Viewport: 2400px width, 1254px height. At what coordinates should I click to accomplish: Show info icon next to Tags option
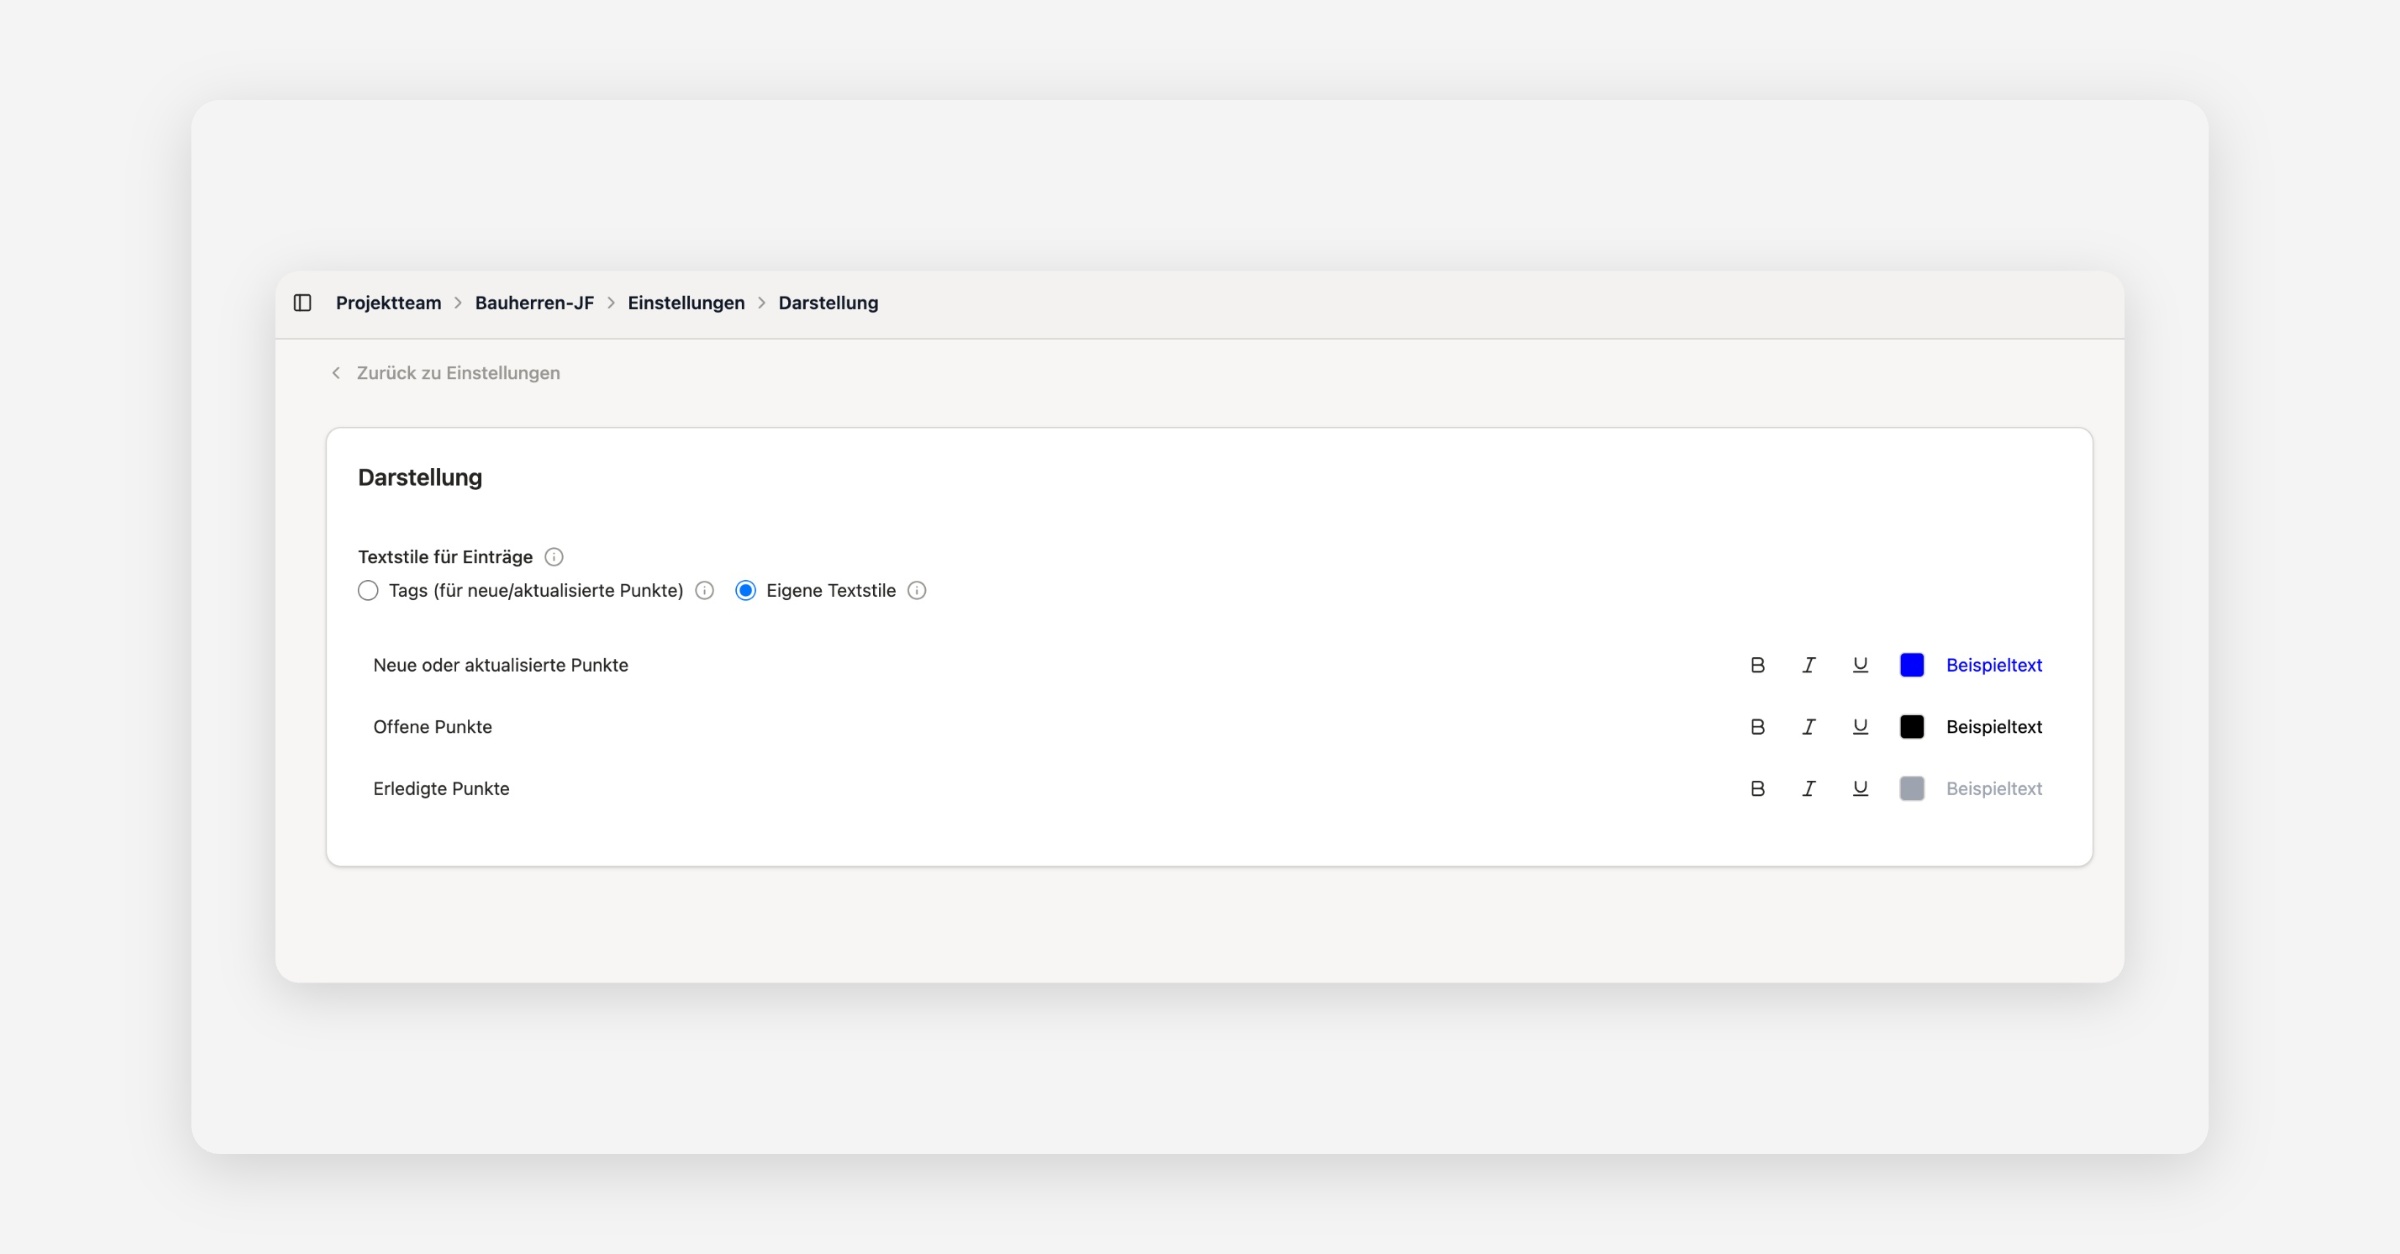point(705,591)
